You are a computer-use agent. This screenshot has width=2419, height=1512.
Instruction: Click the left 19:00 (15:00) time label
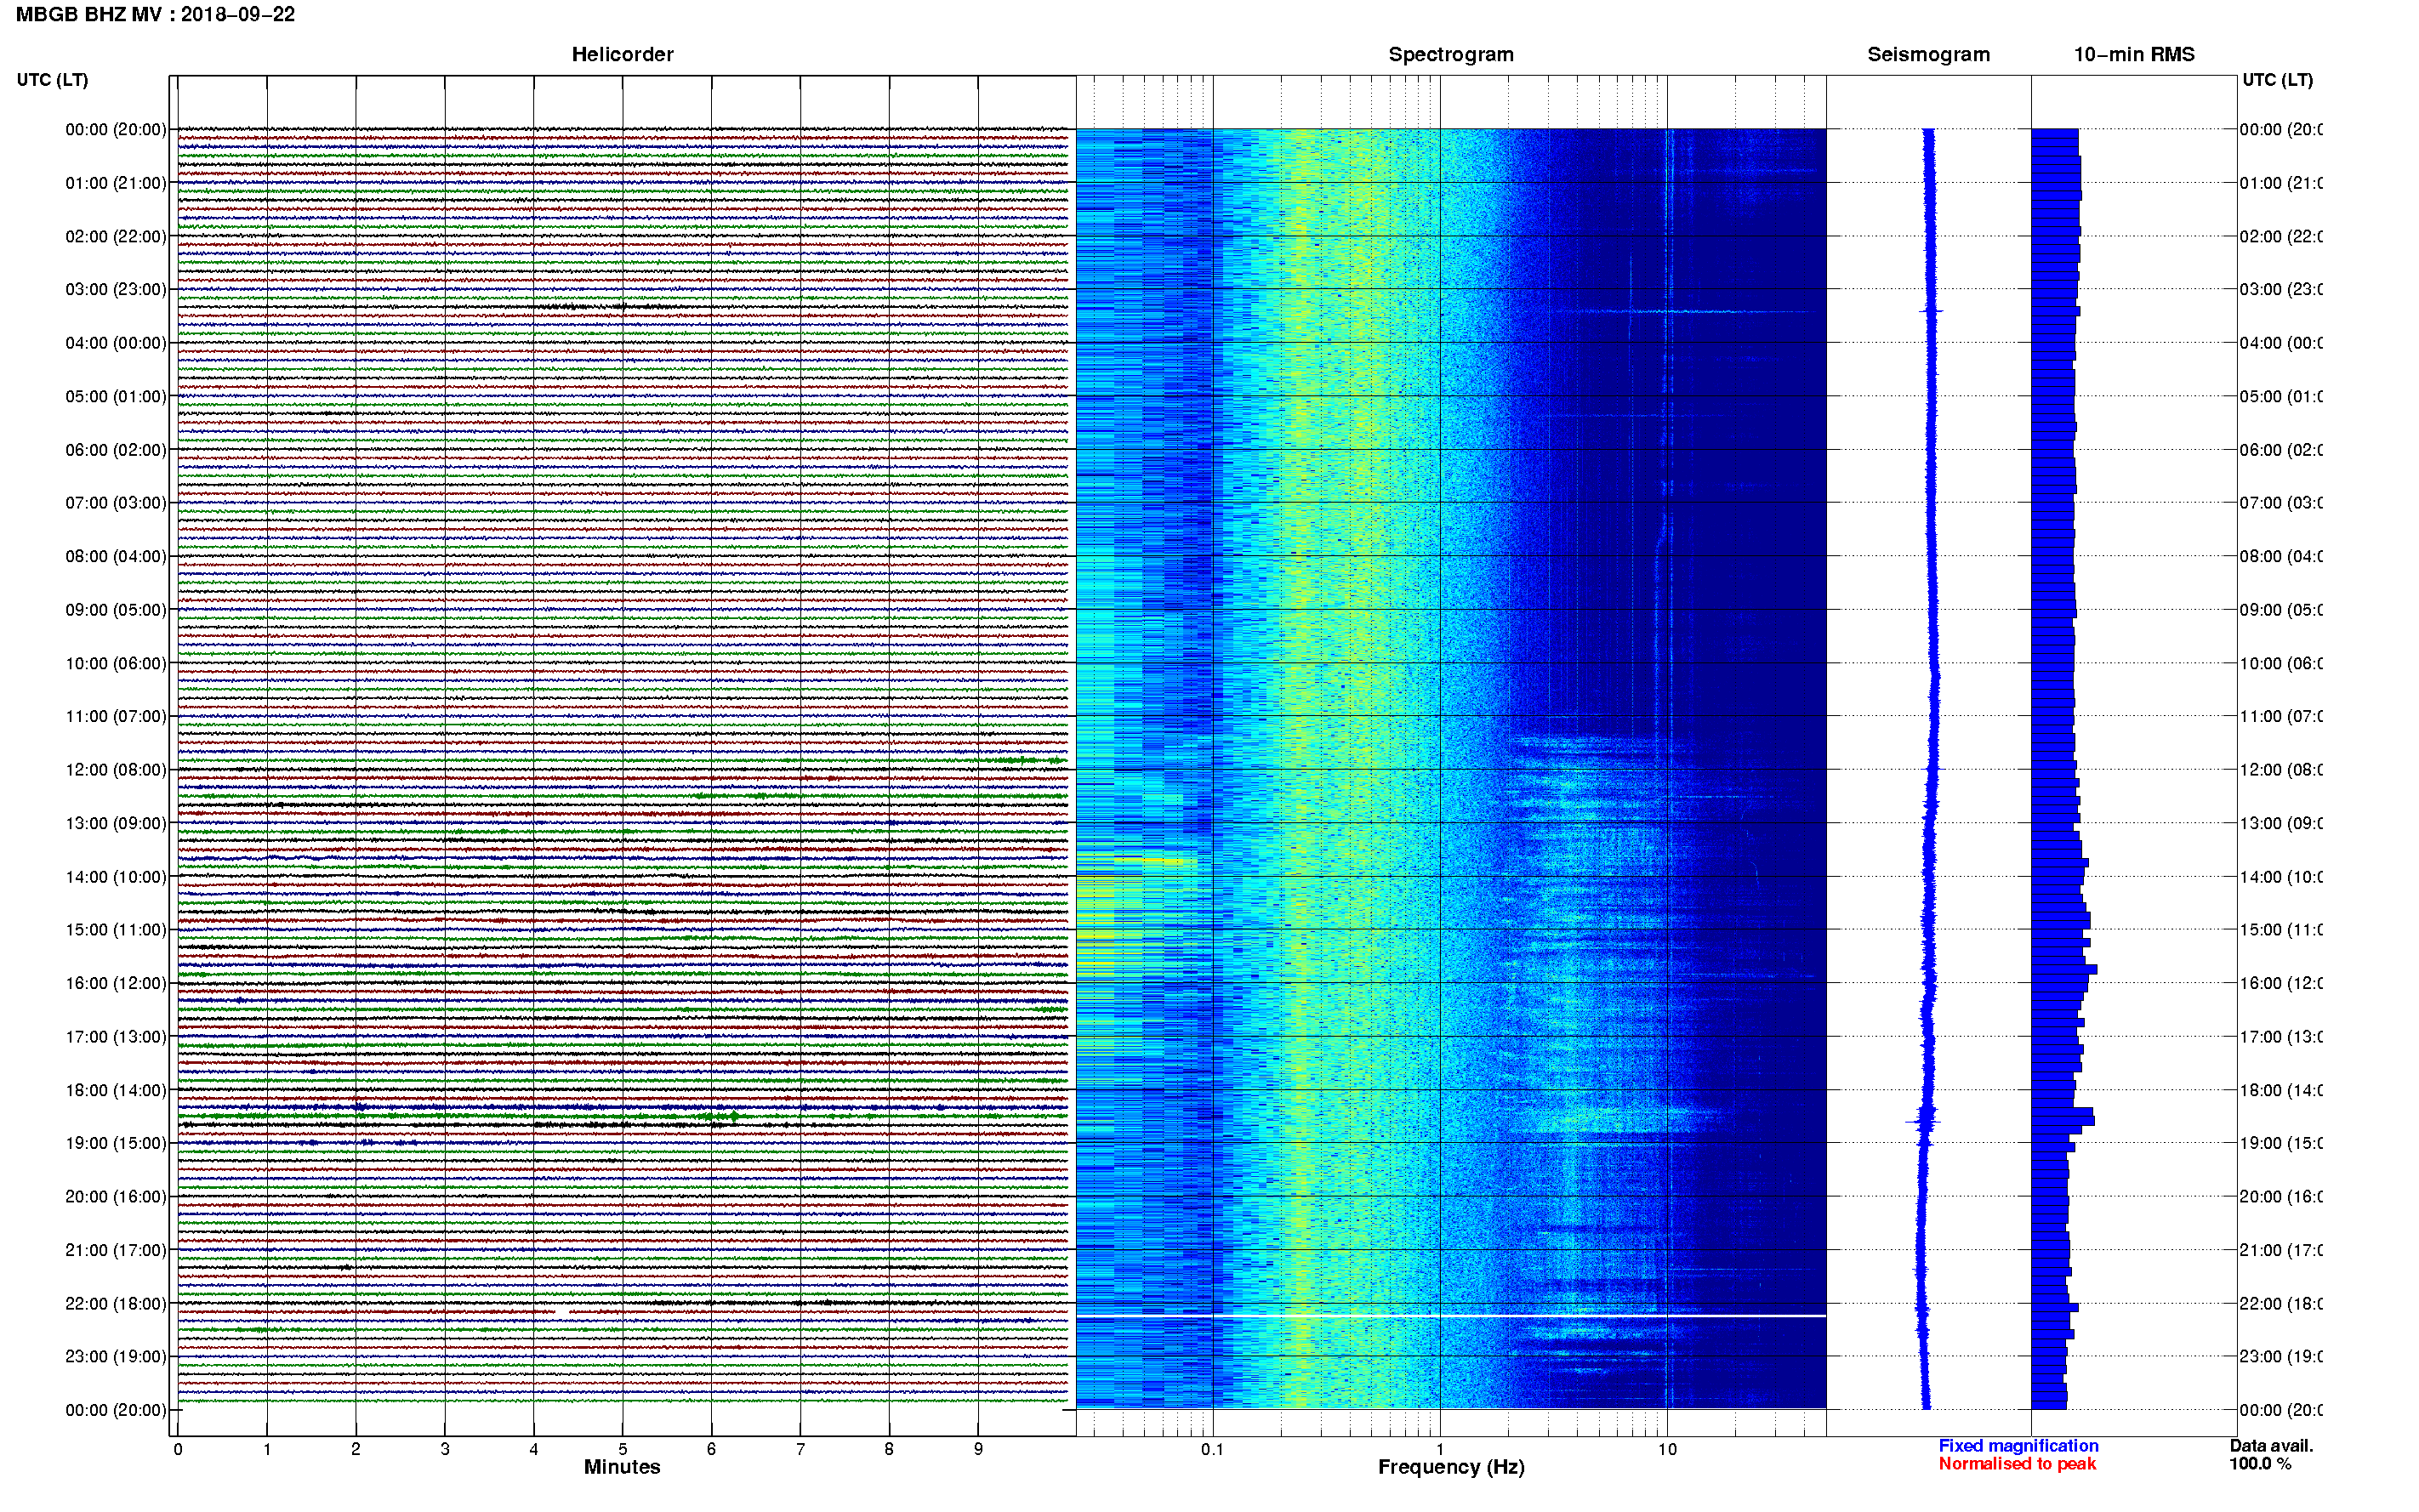point(116,1143)
